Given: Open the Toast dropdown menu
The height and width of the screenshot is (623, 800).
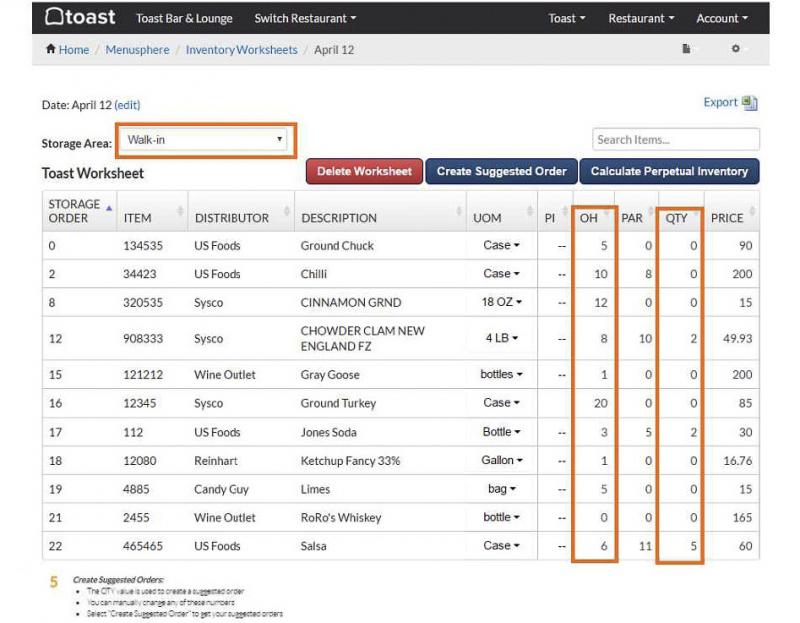Looking at the screenshot, I should pyautogui.click(x=566, y=18).
